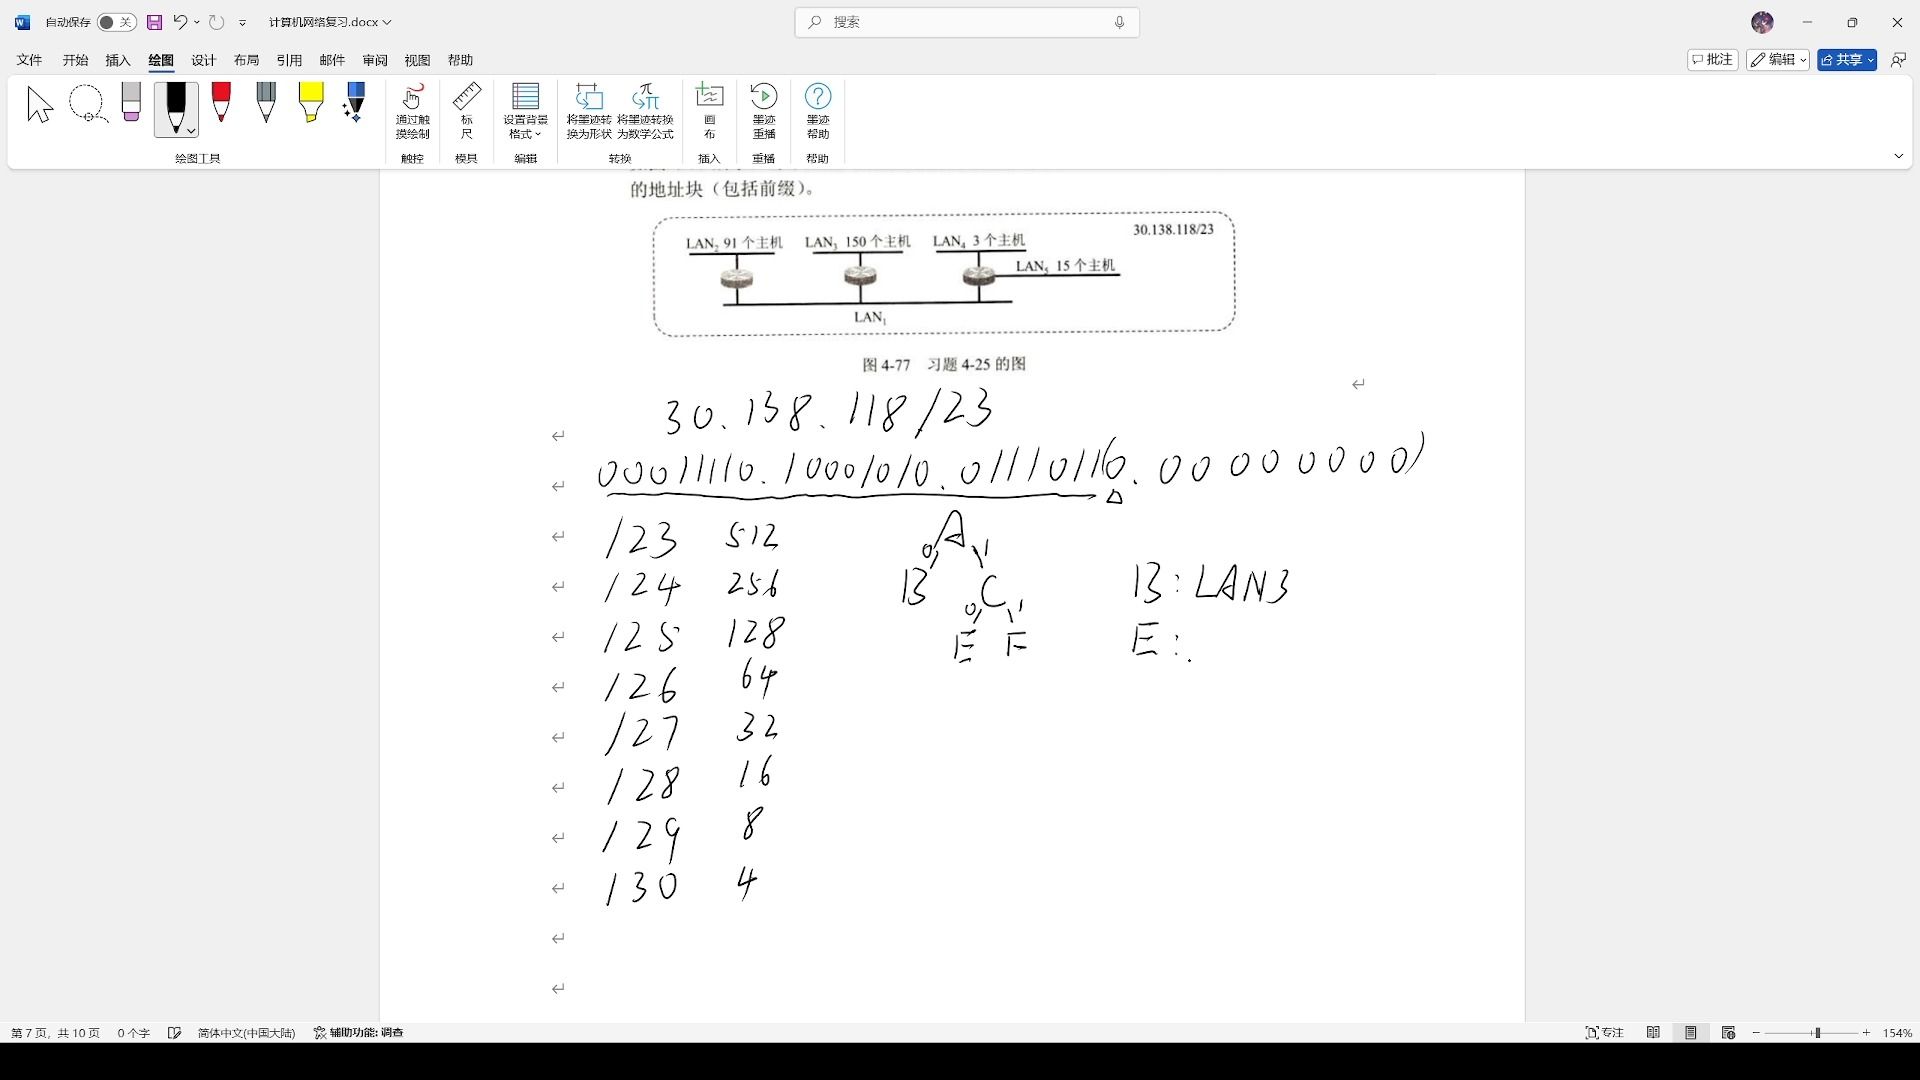Screen dimensions: 1920x1080
Task: Click language 简体中文(中国大陆) in status bar
Action: 246,1033
